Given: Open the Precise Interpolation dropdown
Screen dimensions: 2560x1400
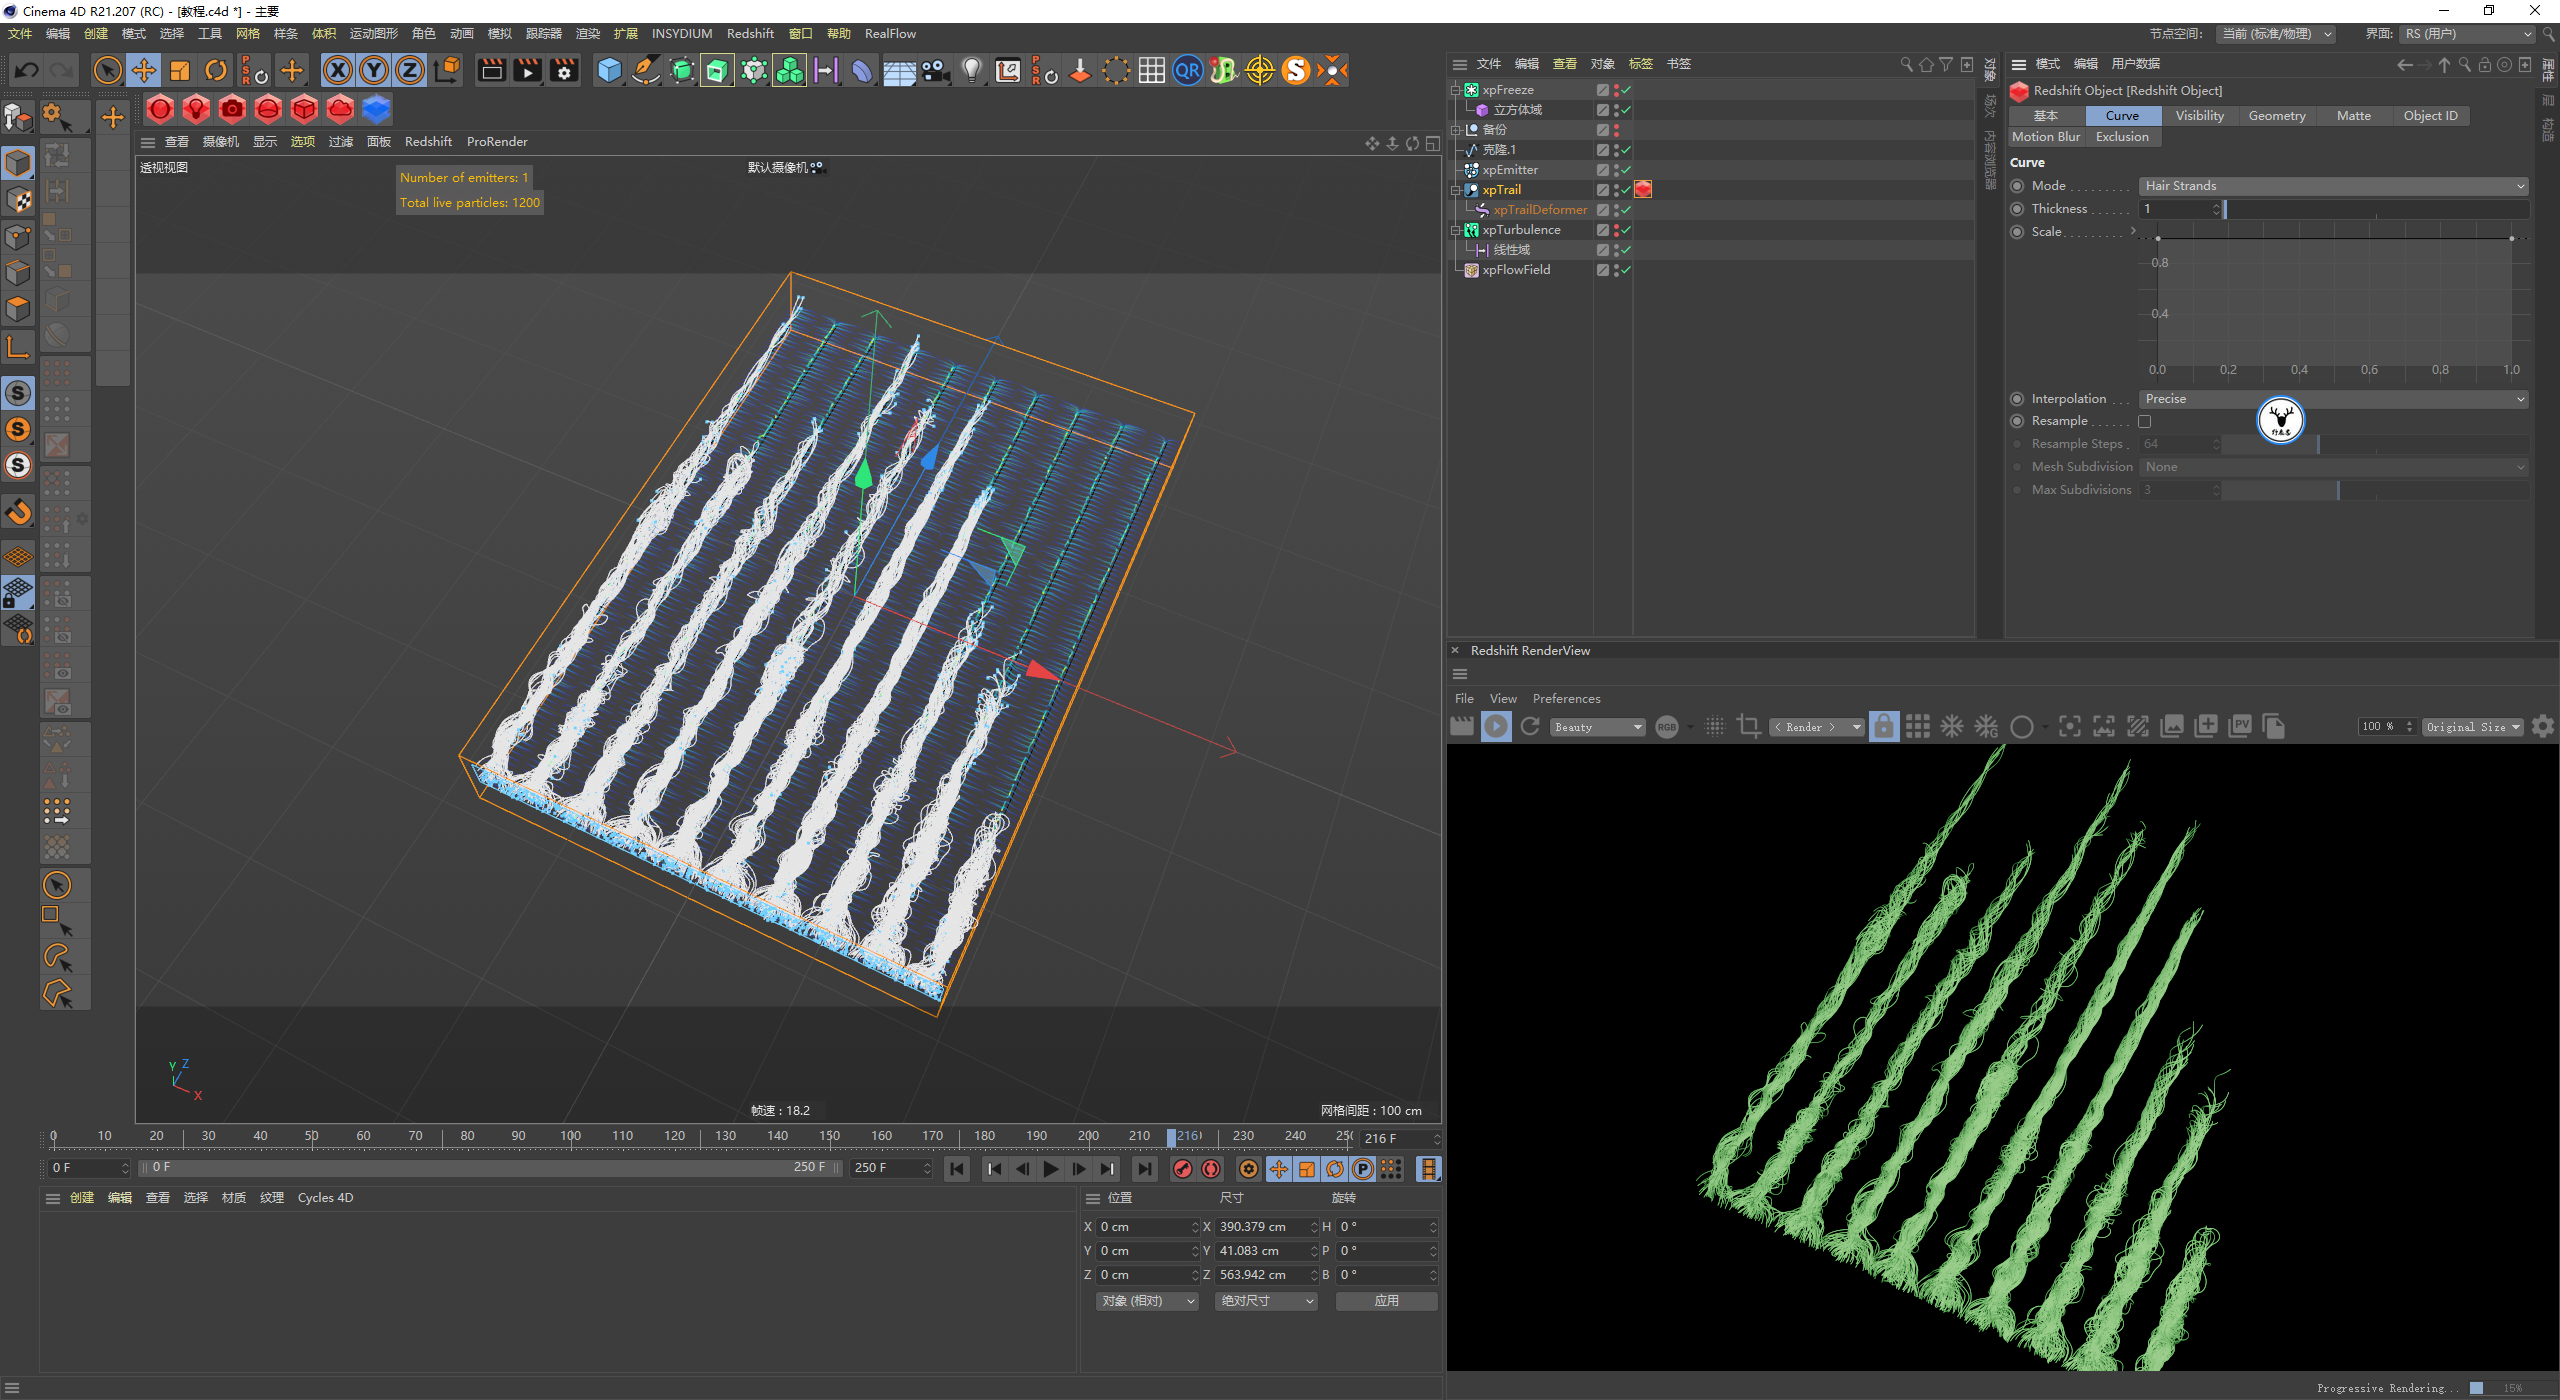Looking at the screenshot, I should click(2334, 399).
